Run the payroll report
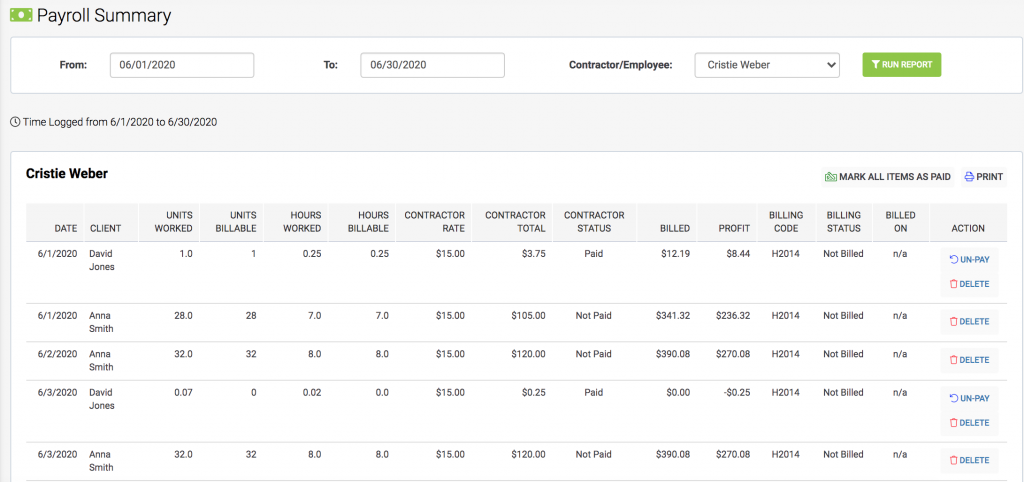 [x=902, y=65]
